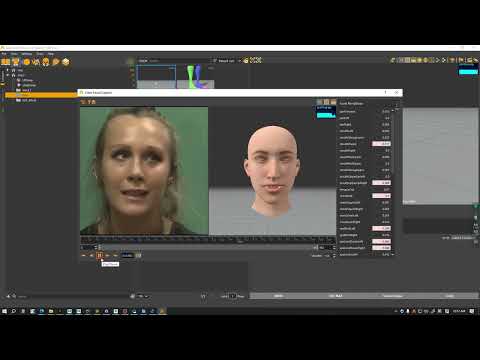The width and height of the screenshot is (480, 360).
Task: Select the blue-outlined thumbnail in the top strip
Action: click(156, 76)
